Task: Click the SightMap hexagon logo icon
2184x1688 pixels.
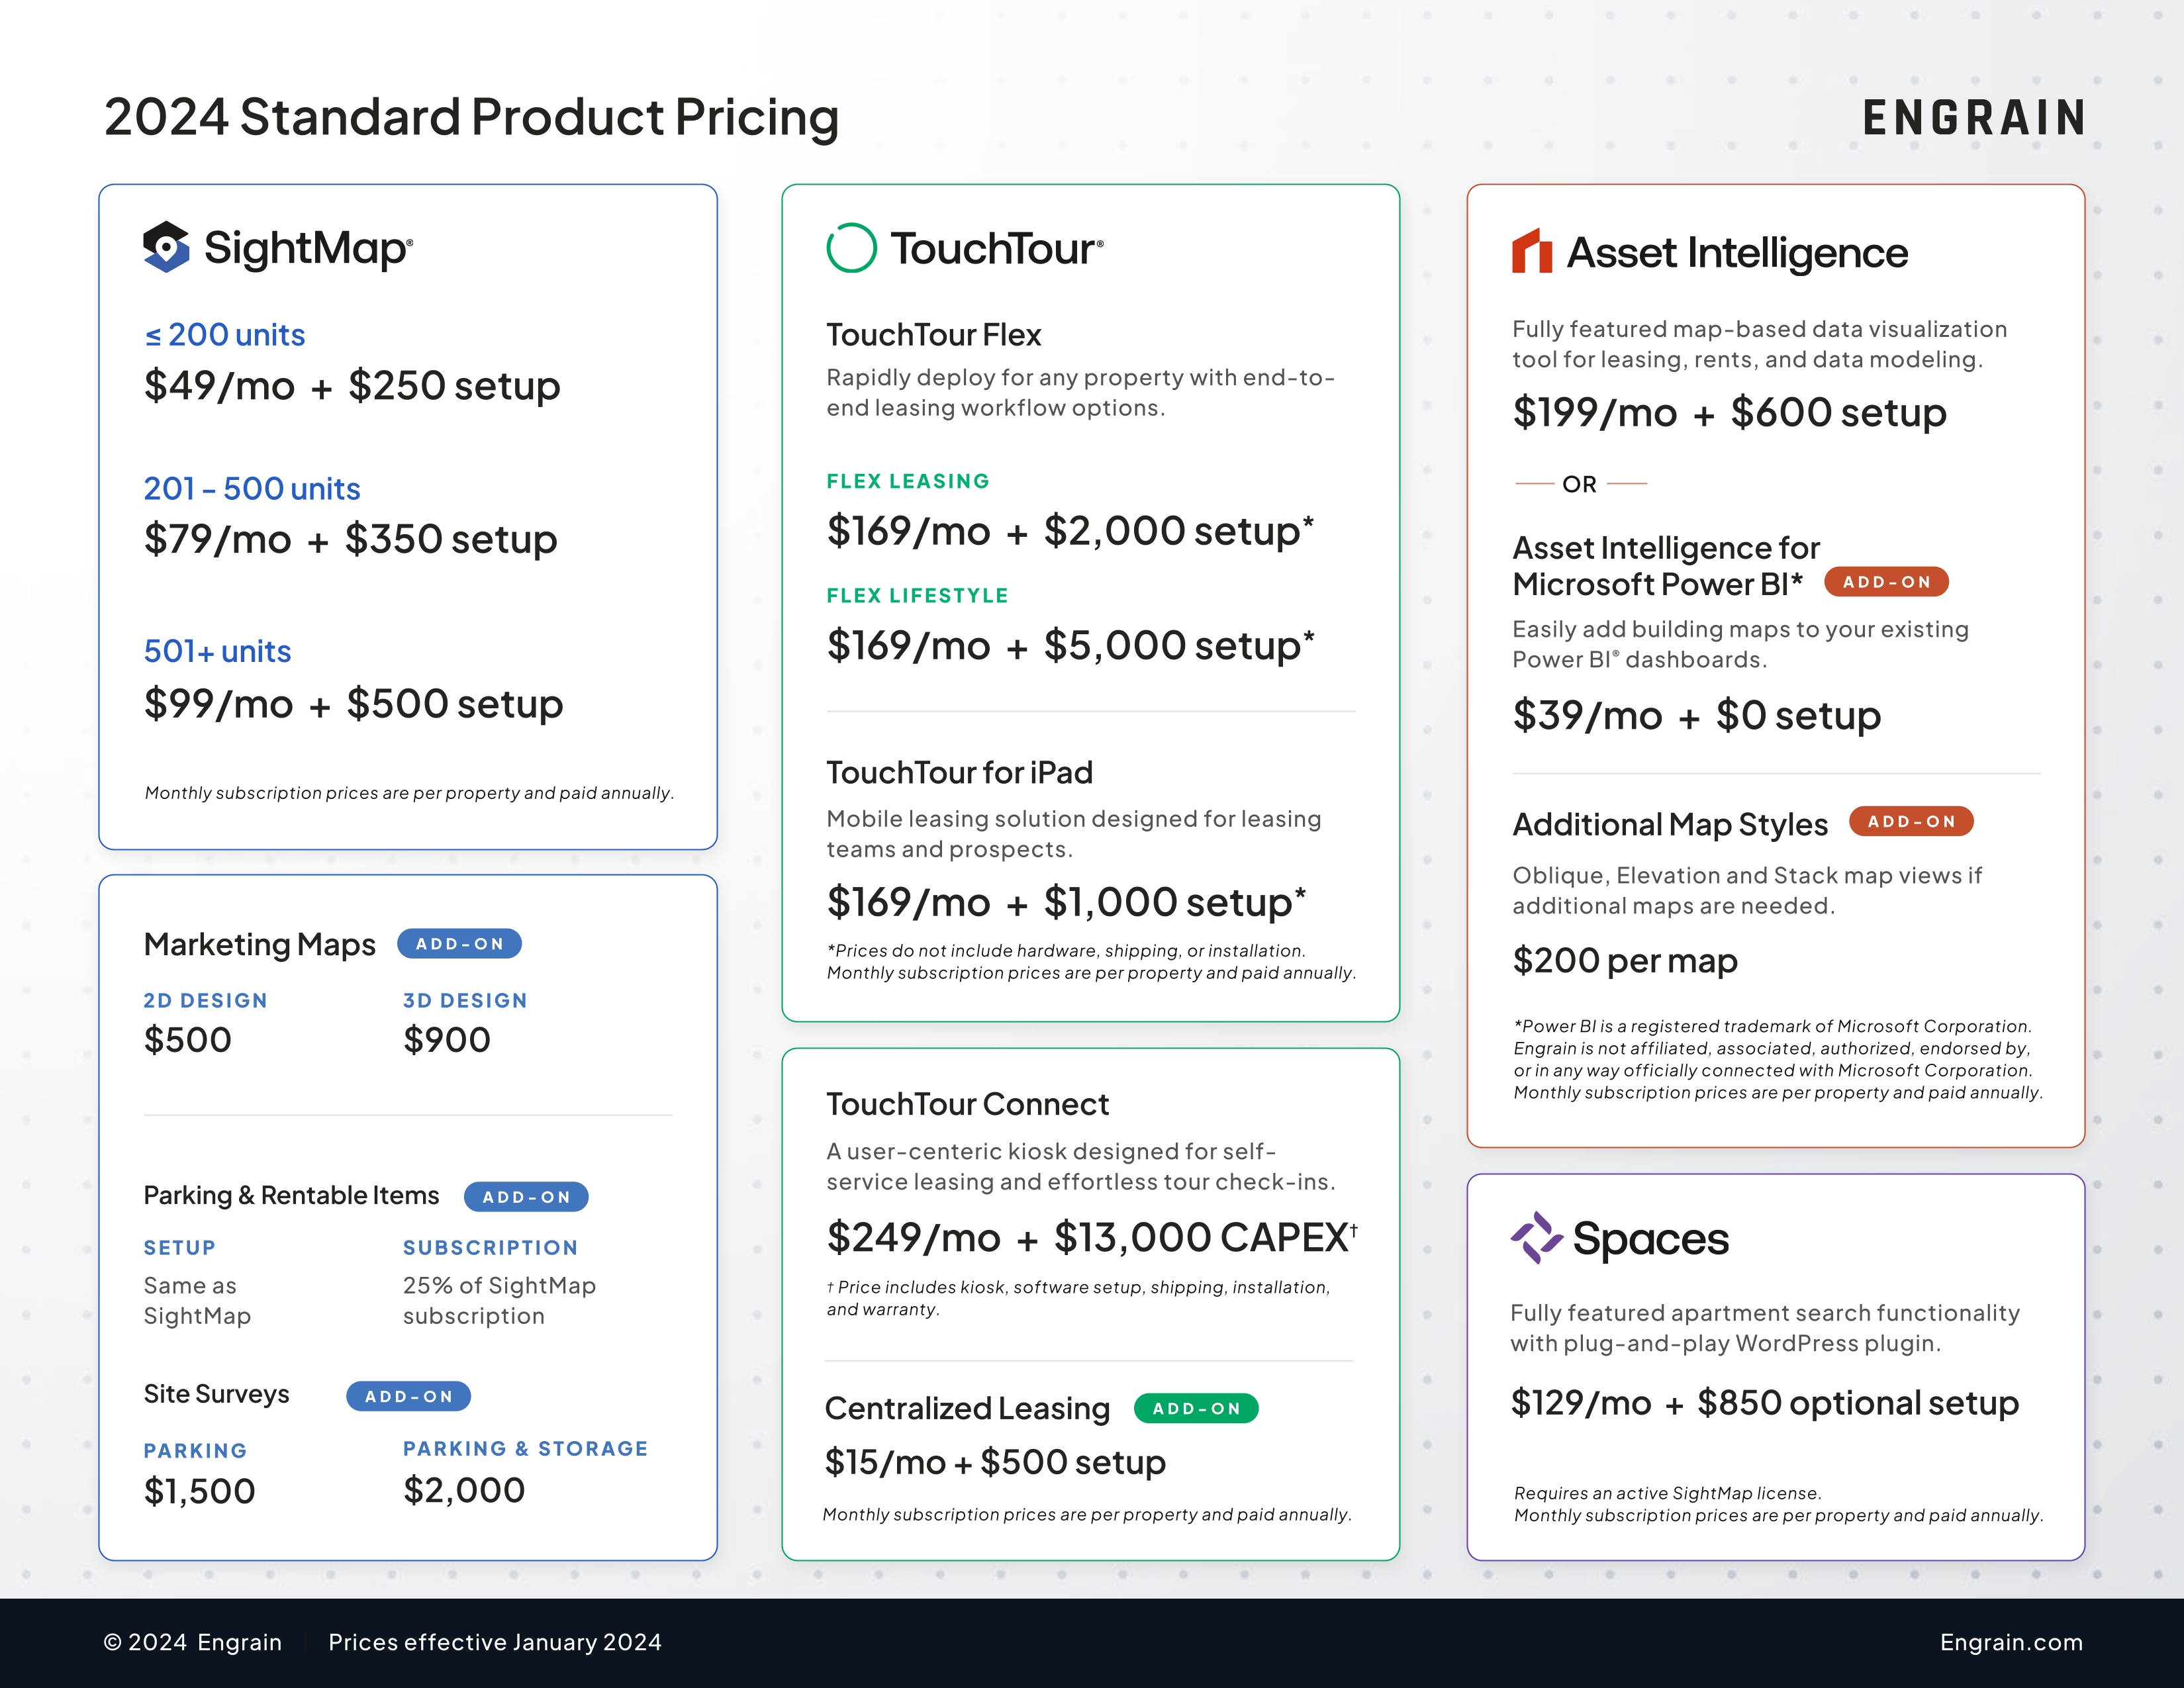Action: tap(166, 247)
